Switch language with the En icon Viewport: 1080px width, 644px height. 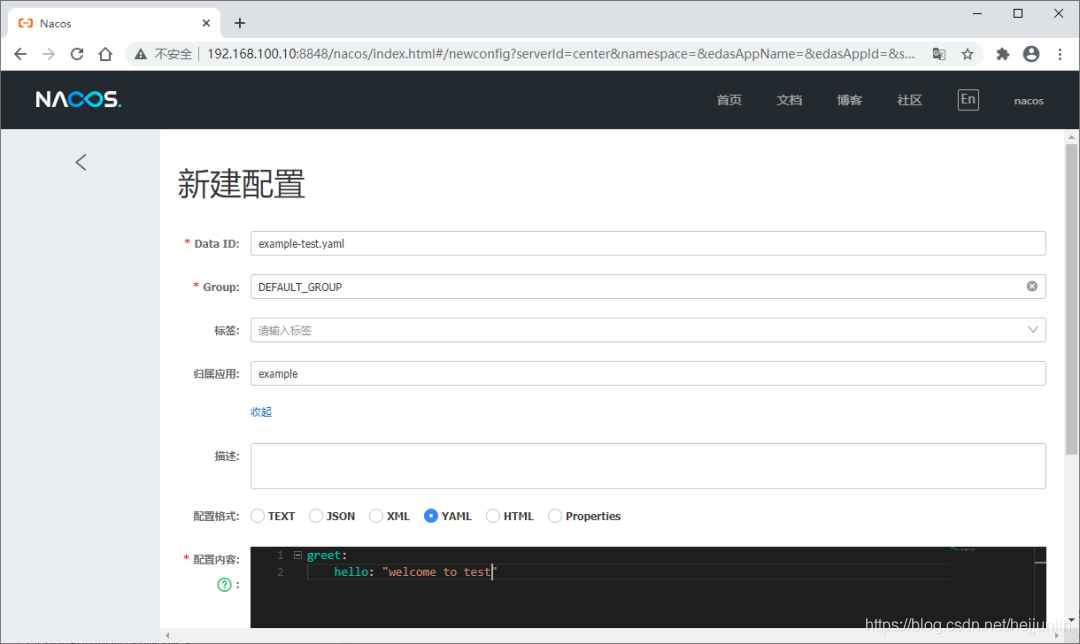pyautogui.click(x=967, y=99)
